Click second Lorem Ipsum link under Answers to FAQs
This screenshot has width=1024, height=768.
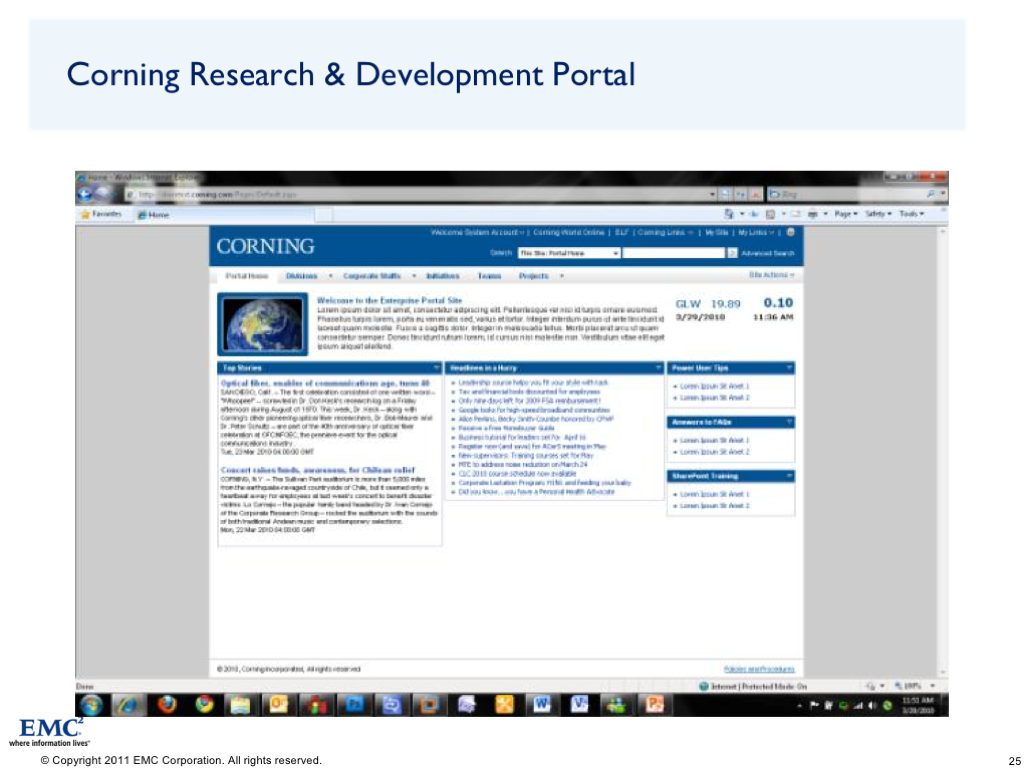coord(714,452)
